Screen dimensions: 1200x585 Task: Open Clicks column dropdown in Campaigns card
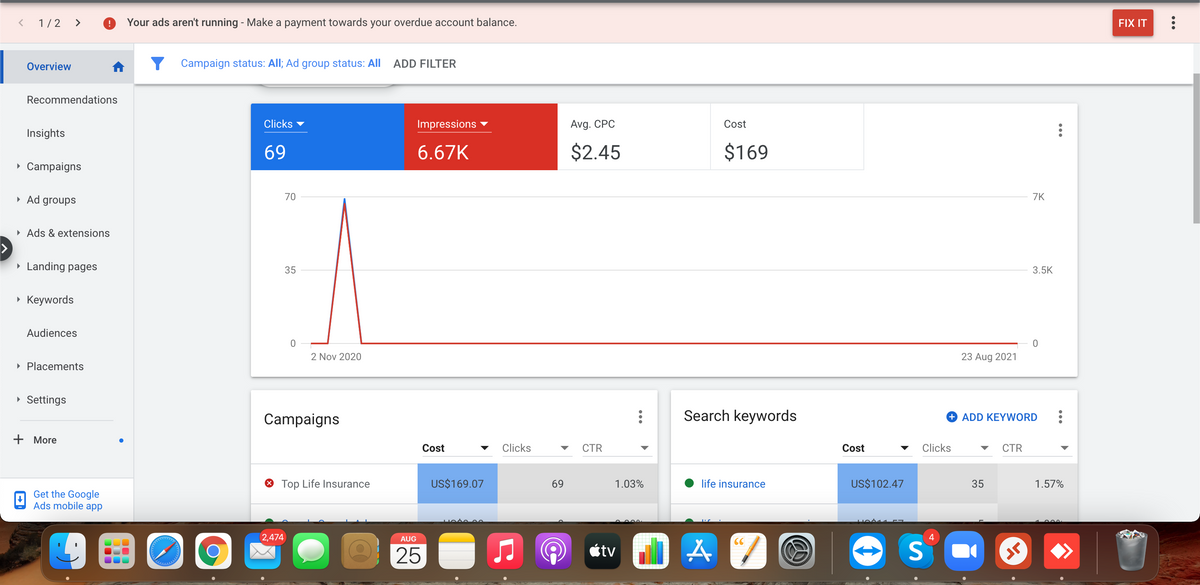pos(565,448)
